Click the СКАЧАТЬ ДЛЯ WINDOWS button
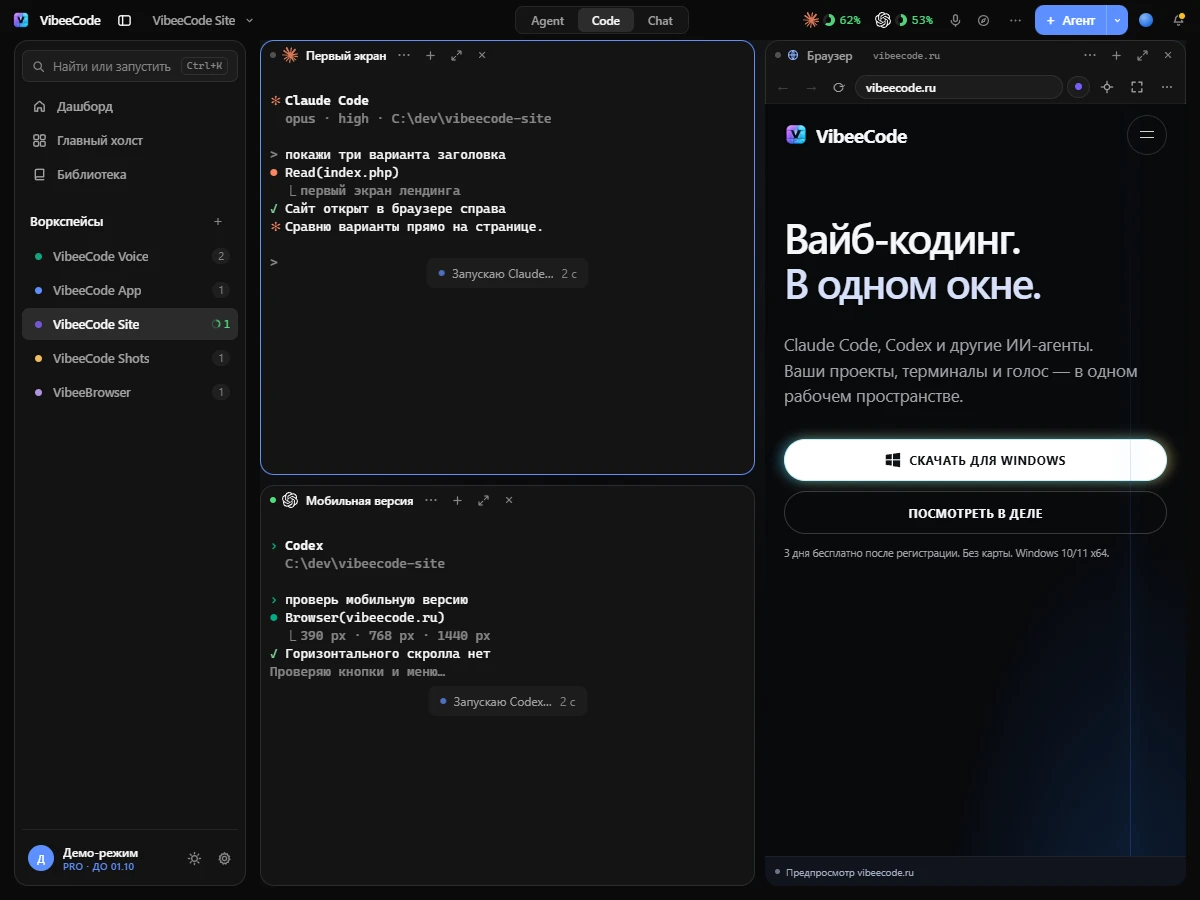This screenshot has height=900, width=1200. [975, 460]
